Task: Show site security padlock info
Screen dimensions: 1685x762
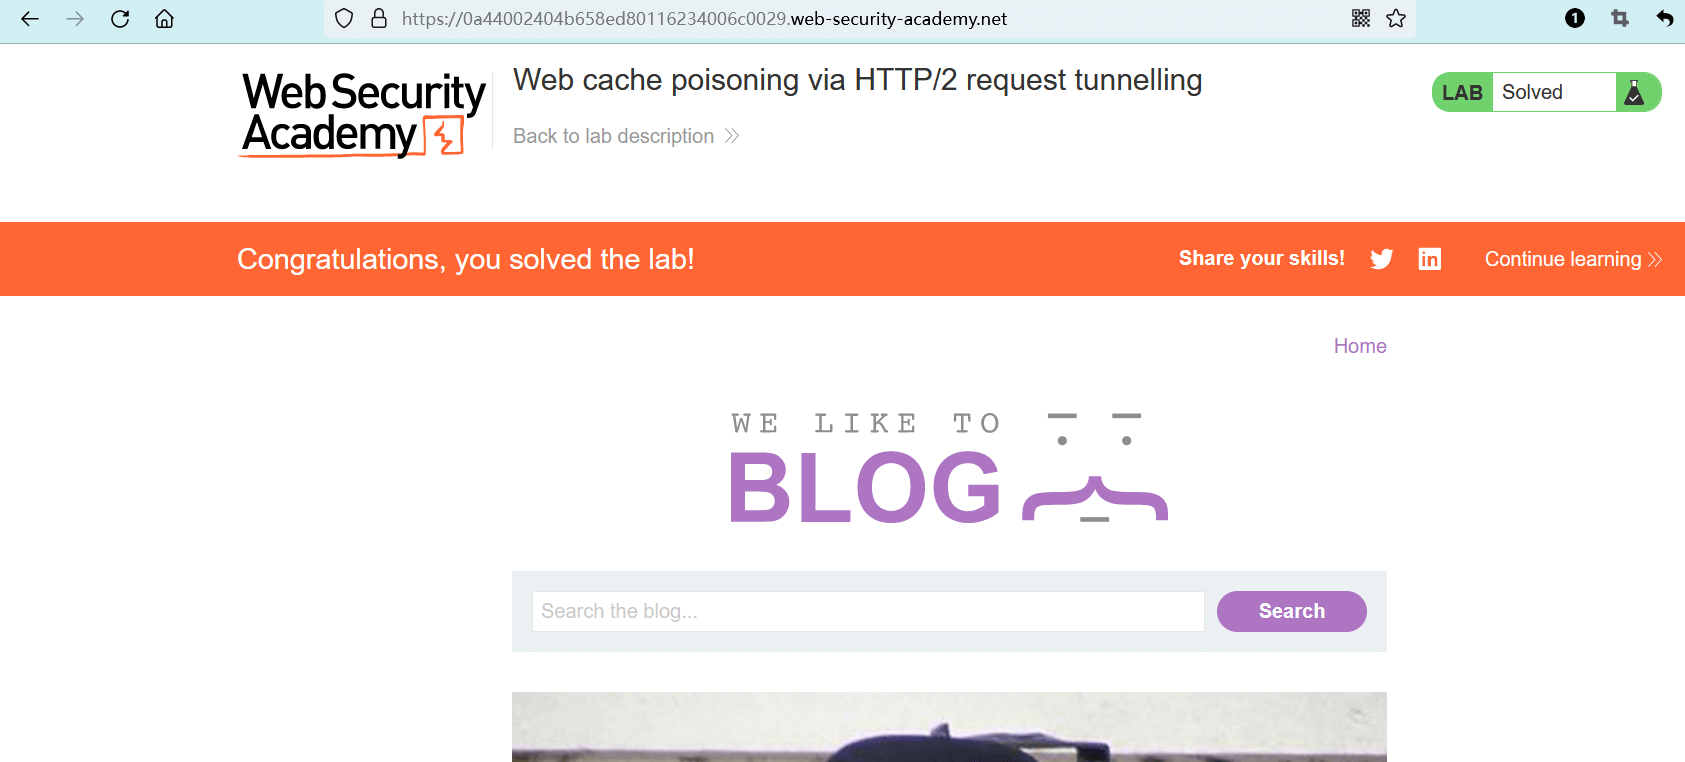Action: click(x=379, y=19)
